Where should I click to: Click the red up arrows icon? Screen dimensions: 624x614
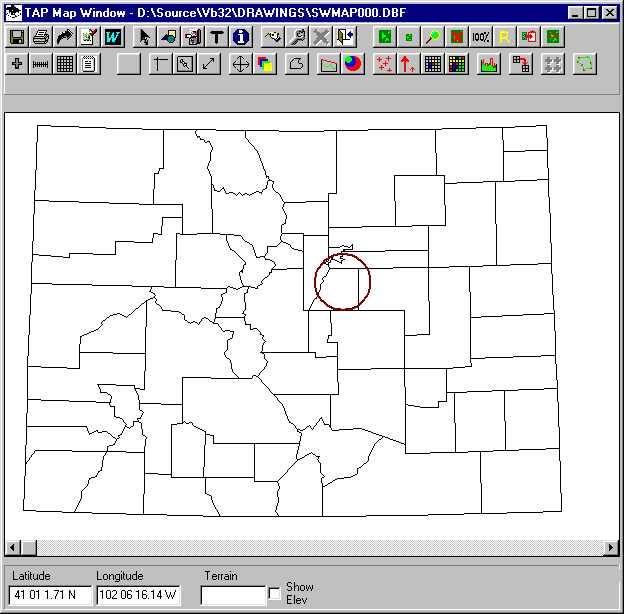409,64
